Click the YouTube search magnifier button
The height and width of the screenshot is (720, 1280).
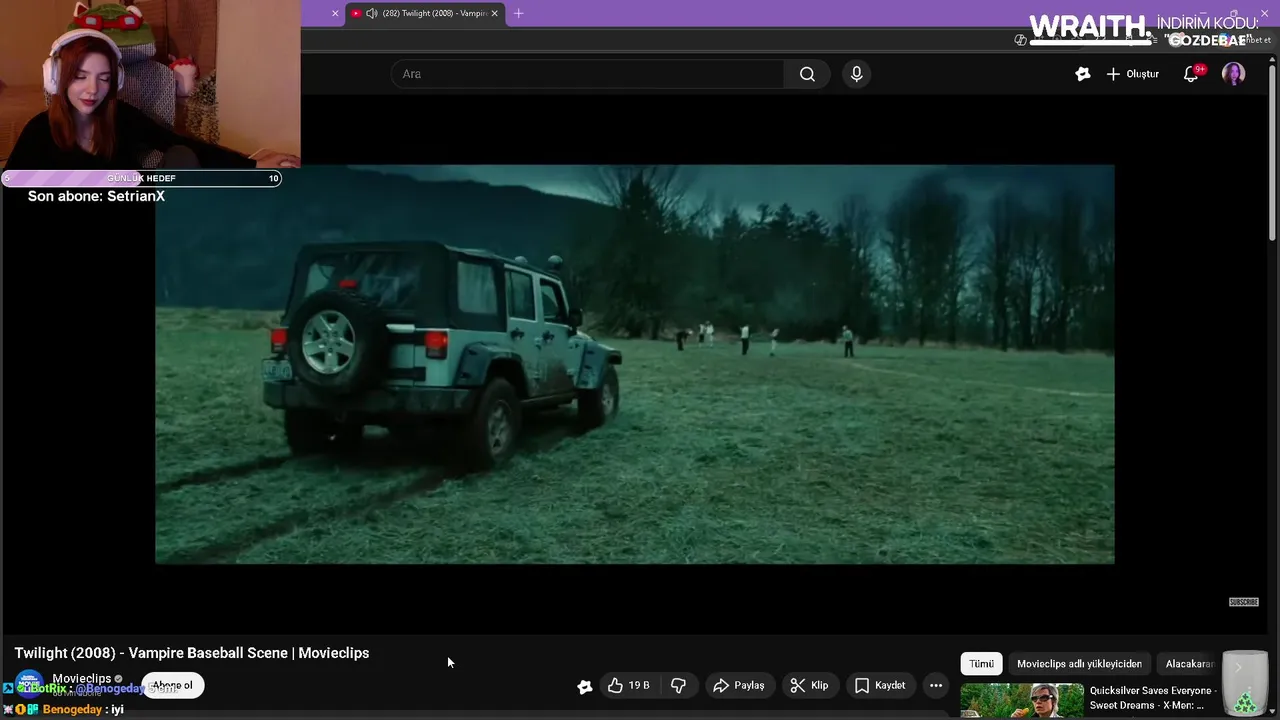pyautogui.click(x=807, y=74)
